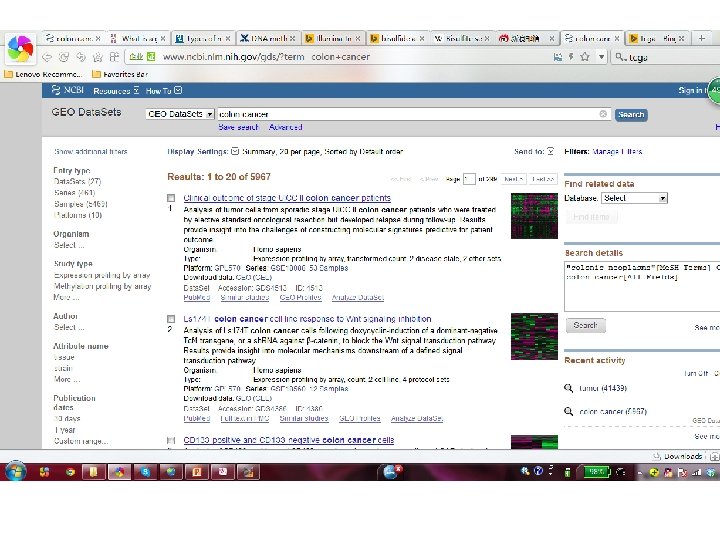
Task: Open PowerPoint from the taskbar
Action: coord(197,472)
